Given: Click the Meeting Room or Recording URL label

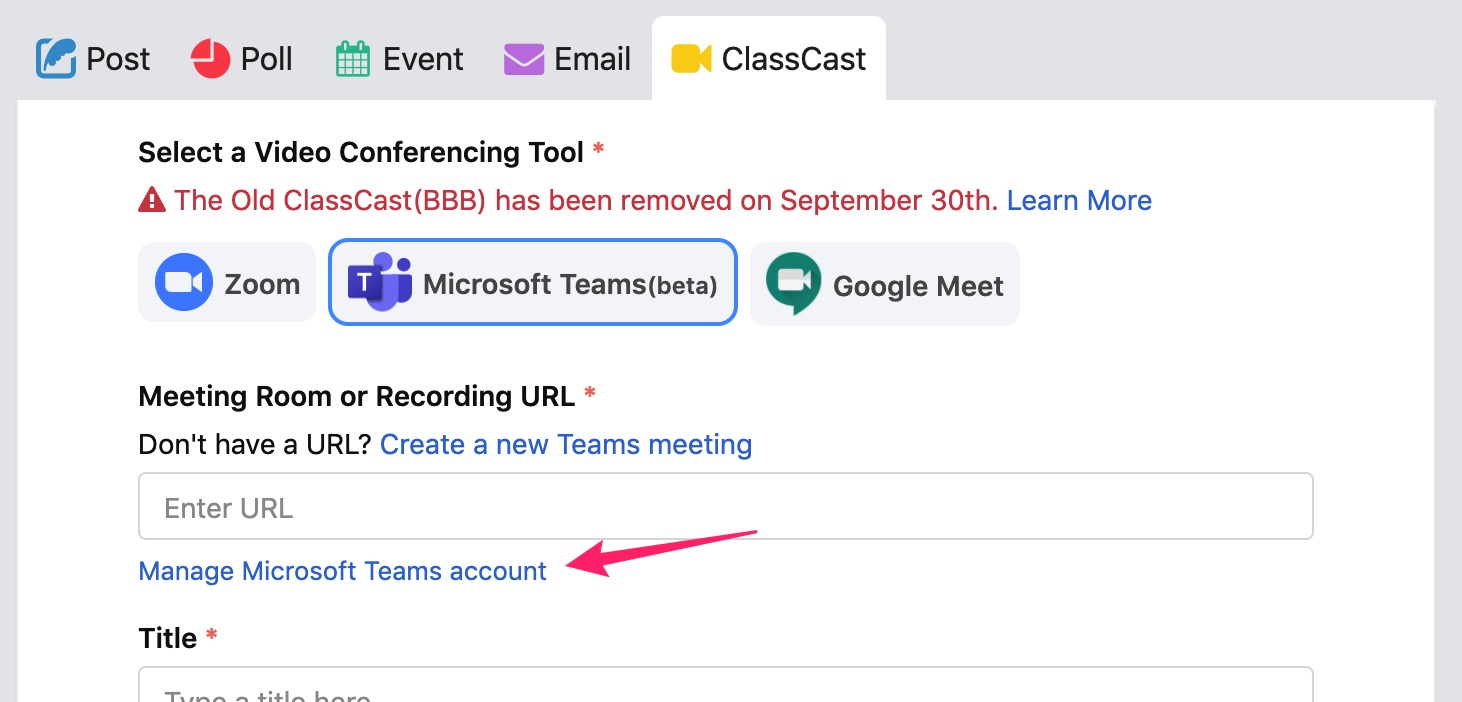Looking at the screenshot, I should (356, 396).
